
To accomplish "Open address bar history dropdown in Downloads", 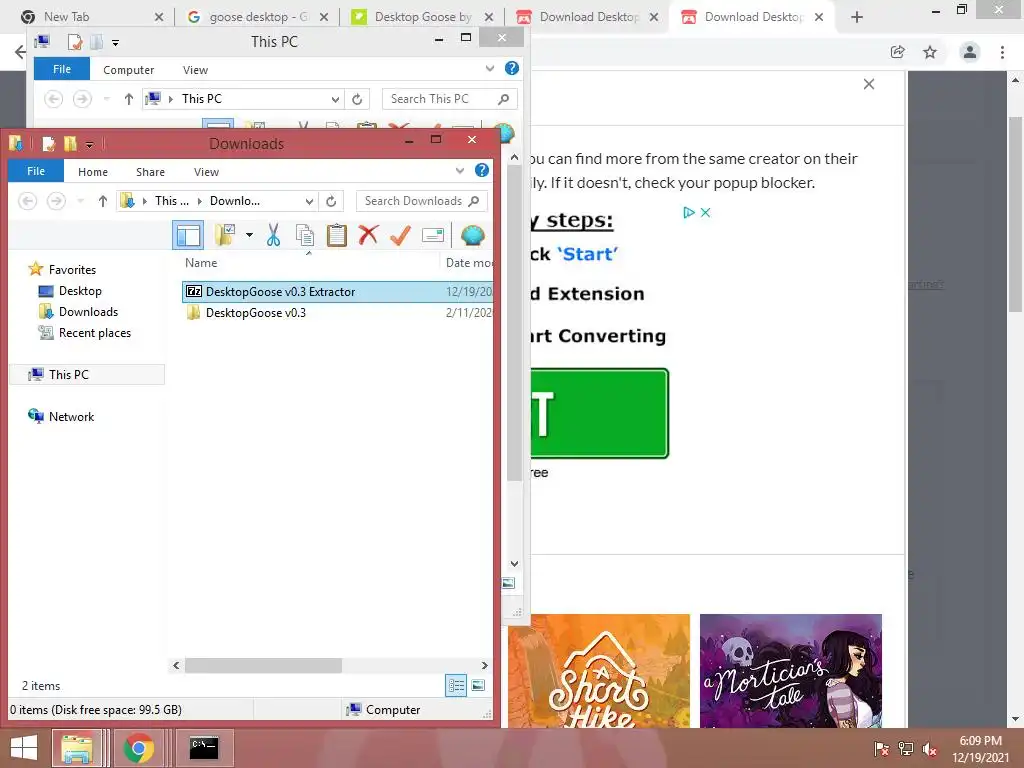I will click(x=310, y=201).
